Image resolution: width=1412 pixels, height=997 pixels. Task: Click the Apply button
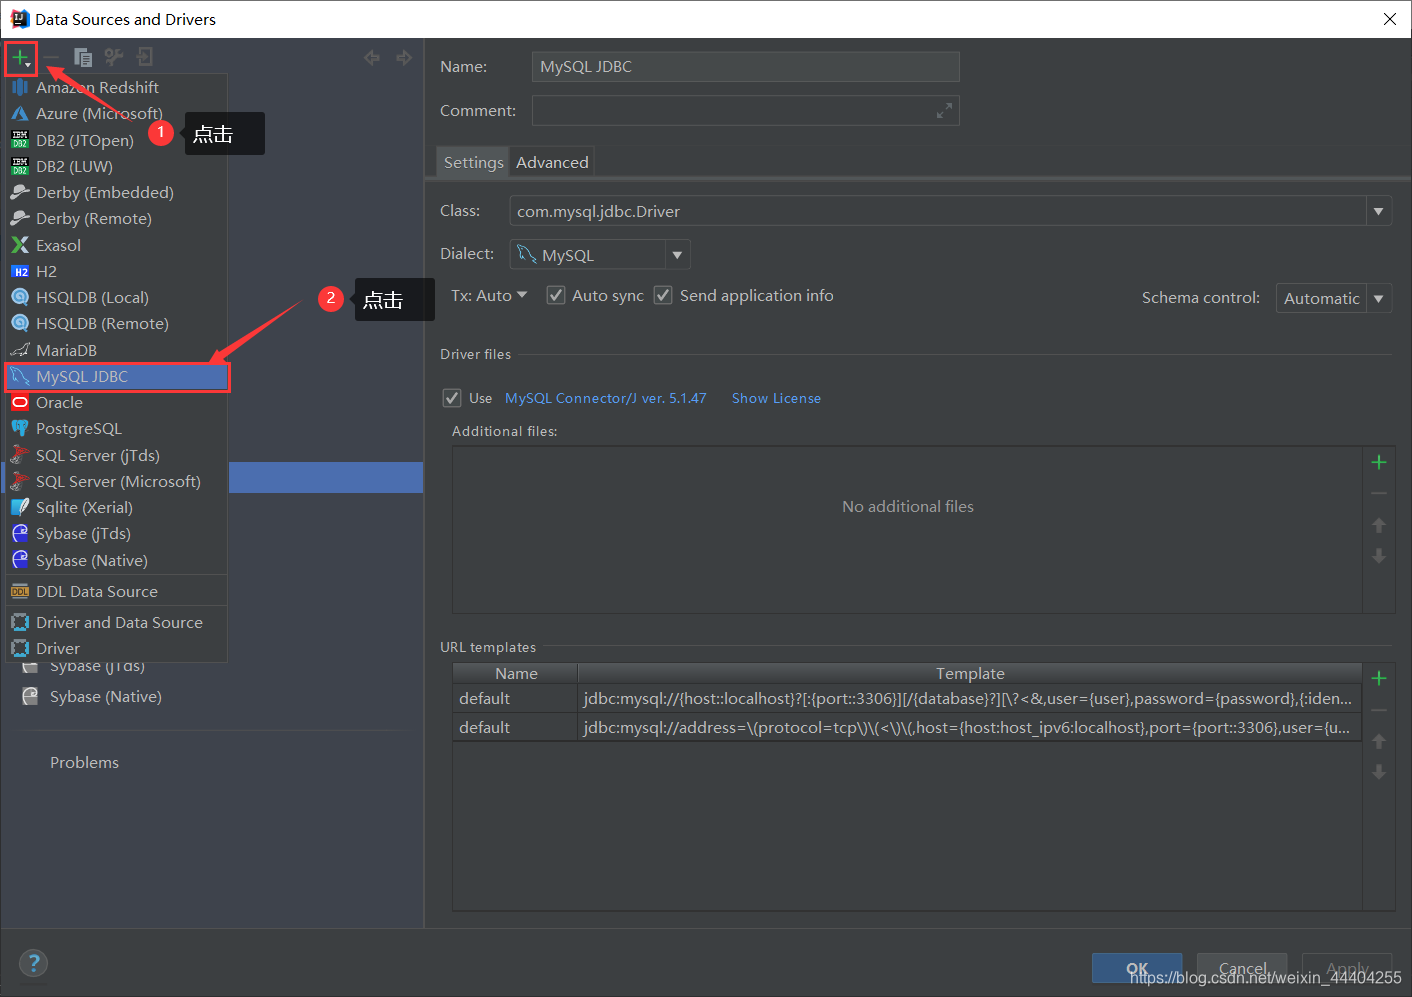[1347, 968]
